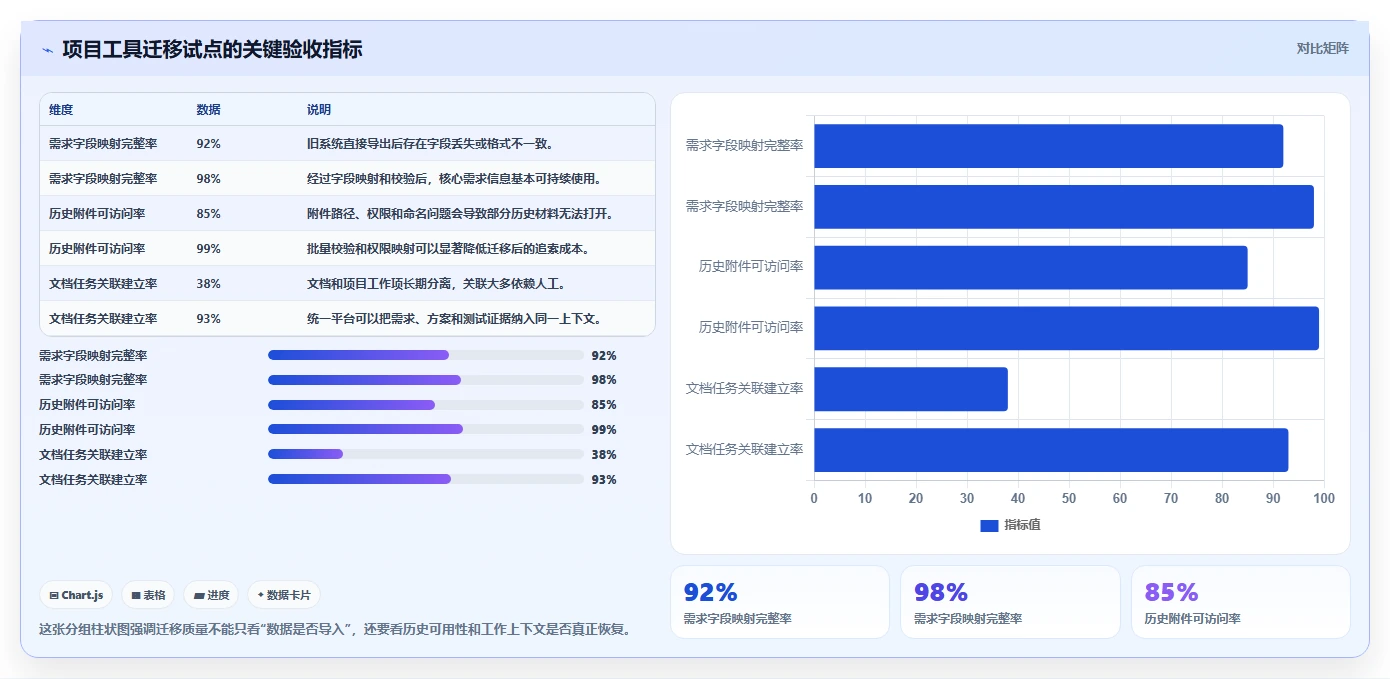Open the 98% summary card
The height and width of the screenshot is (679, 1390).
pyautogui.click(x=1010, y=602)
